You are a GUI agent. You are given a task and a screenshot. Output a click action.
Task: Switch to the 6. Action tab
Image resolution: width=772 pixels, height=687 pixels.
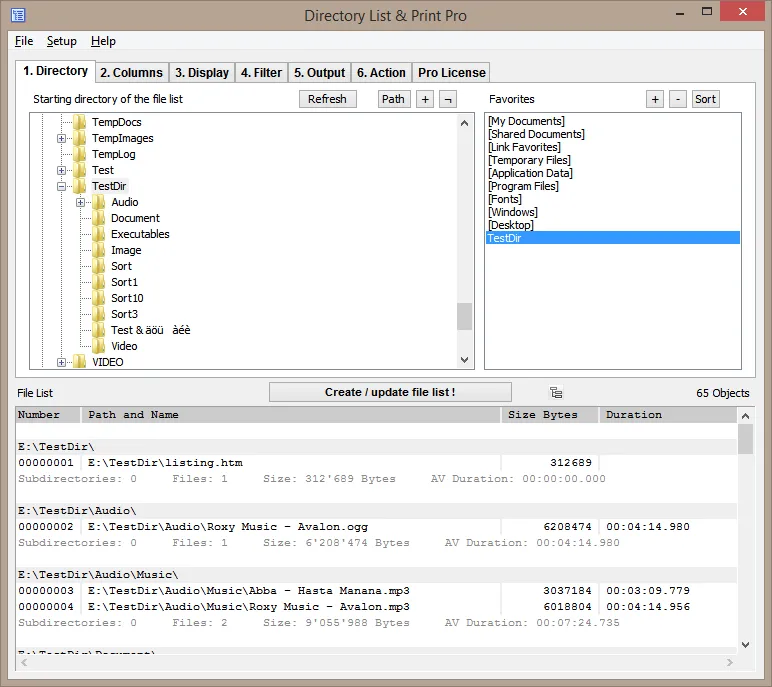[381, 72]
